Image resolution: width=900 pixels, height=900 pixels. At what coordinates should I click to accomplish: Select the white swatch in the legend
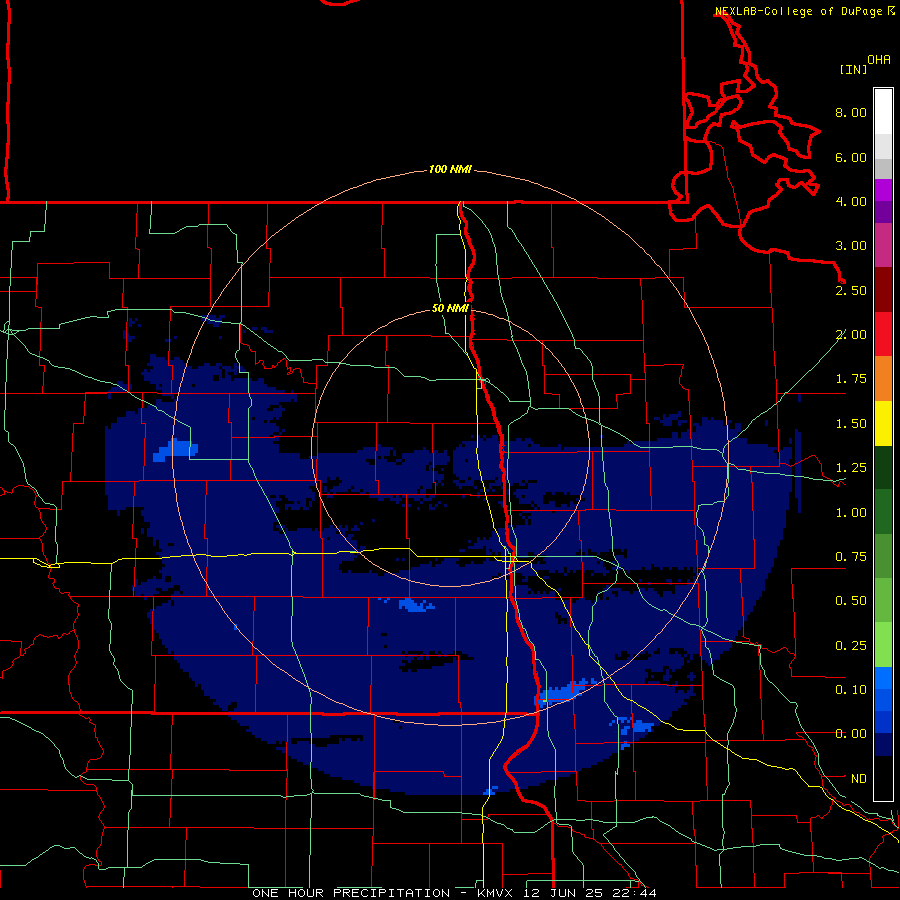[883, 112]
